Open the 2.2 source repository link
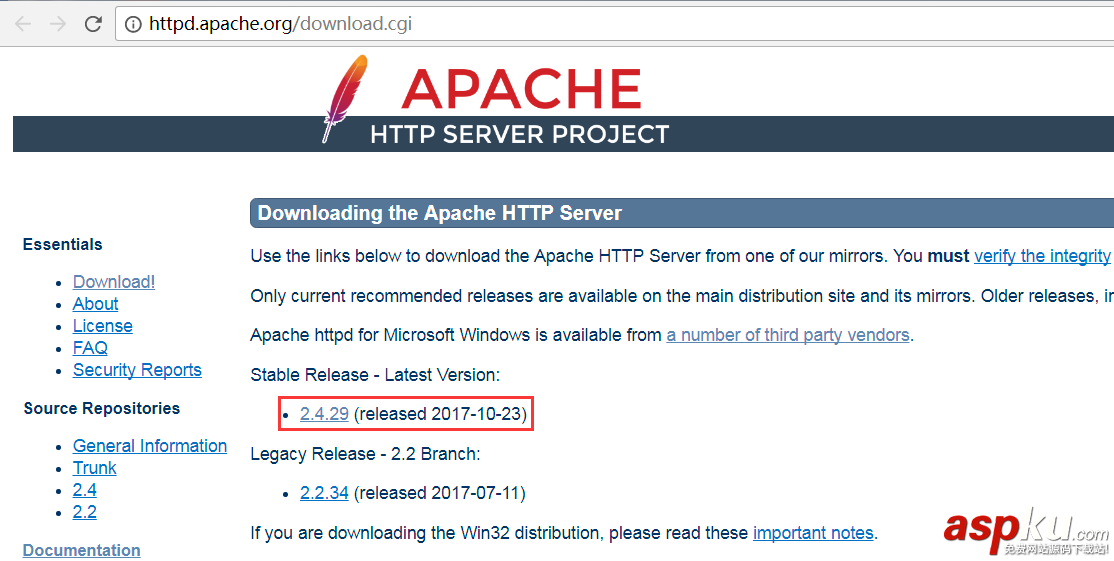Image resolution: width=1114 pixels, height=561 pixels. [x=85, y=512]
